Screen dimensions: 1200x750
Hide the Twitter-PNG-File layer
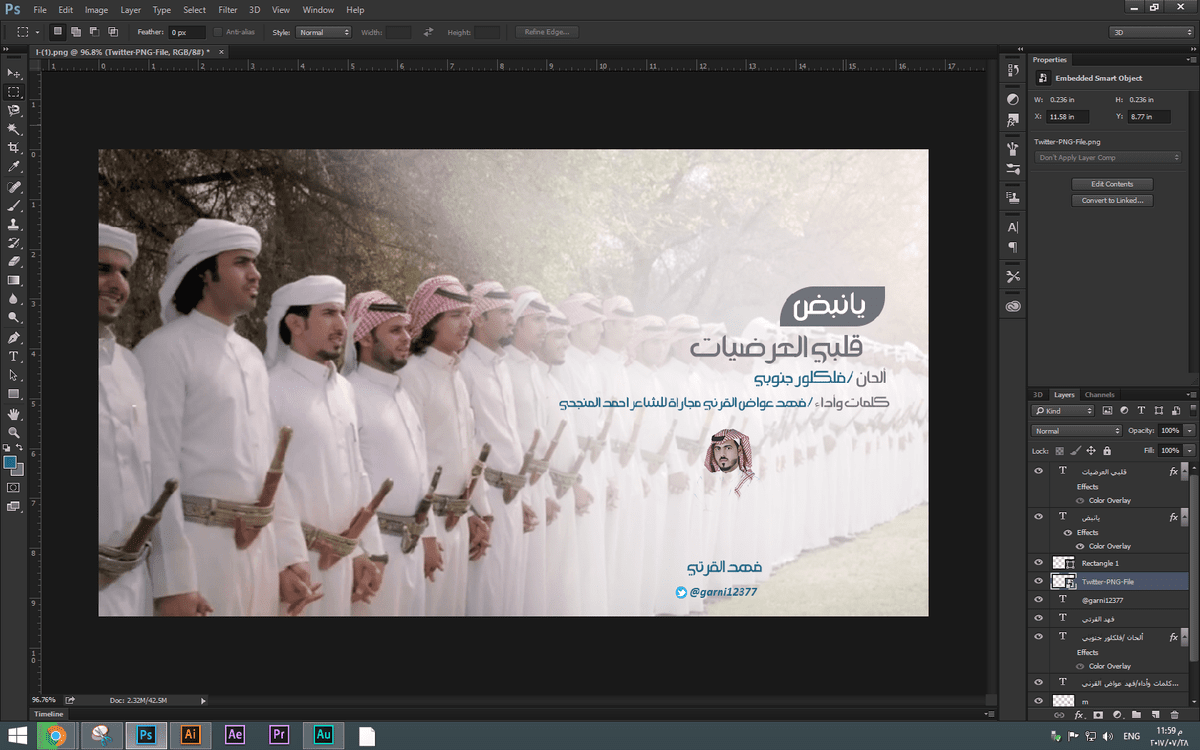click(x=1039, y=581)
